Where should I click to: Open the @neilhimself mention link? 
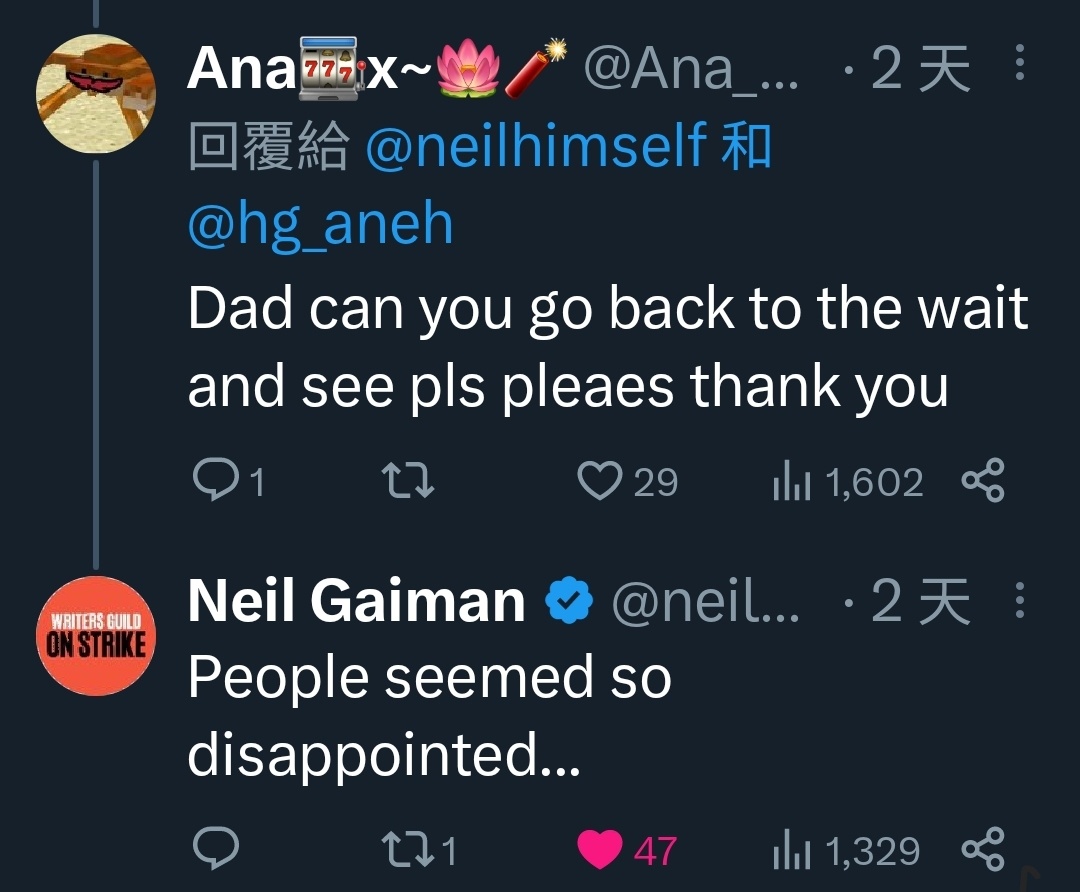[x=536, y=145]
